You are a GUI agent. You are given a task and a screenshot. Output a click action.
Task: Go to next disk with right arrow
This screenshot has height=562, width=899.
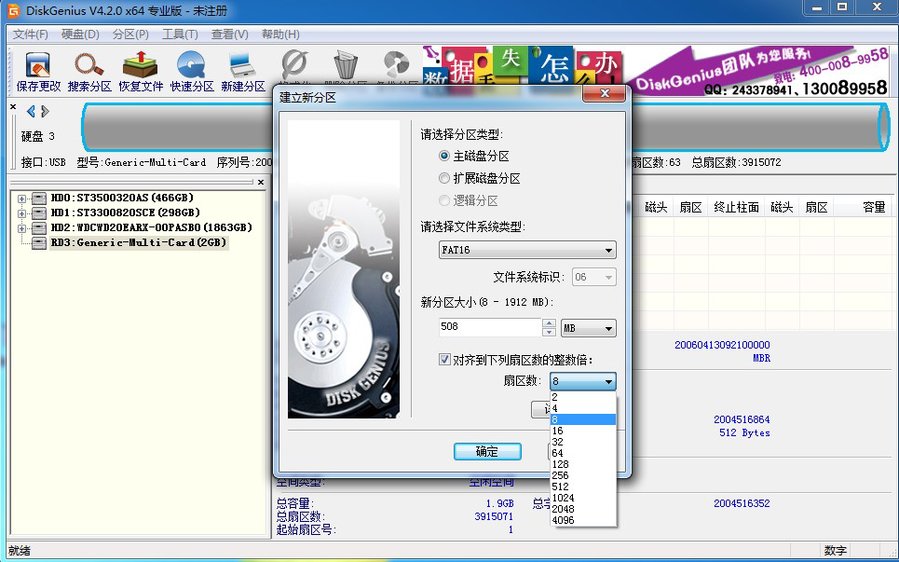pos(45,111)
